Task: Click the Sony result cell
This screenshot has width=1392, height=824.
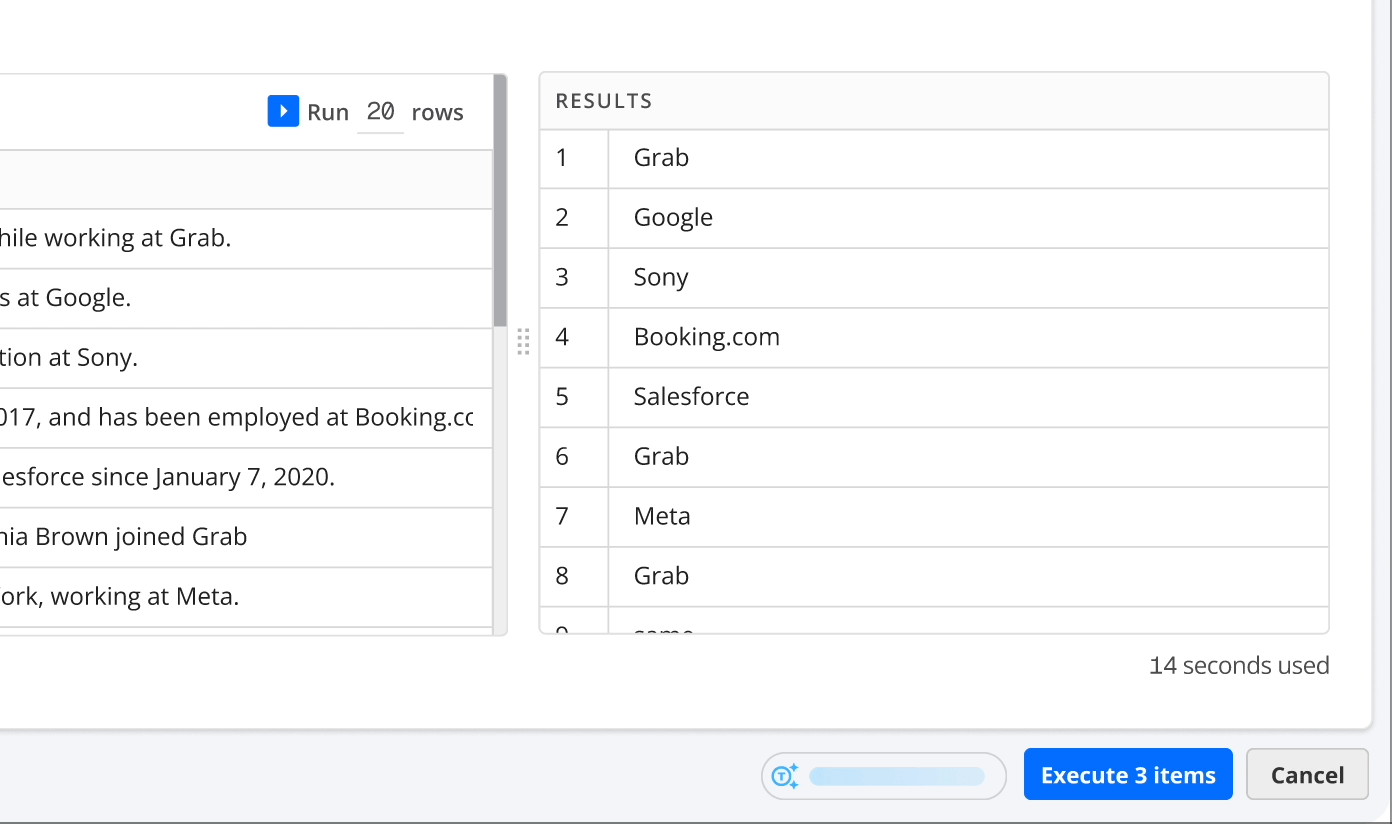Action: [661, 277]
